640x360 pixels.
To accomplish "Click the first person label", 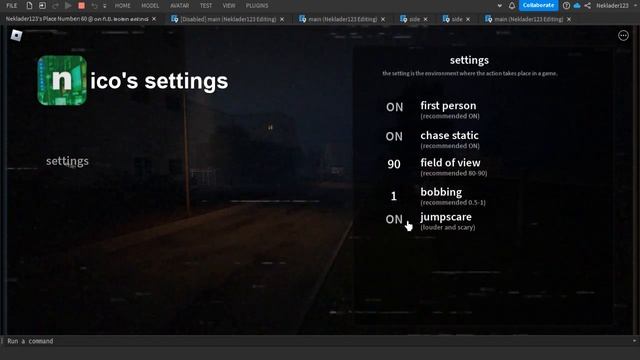I will coord(448,106).
